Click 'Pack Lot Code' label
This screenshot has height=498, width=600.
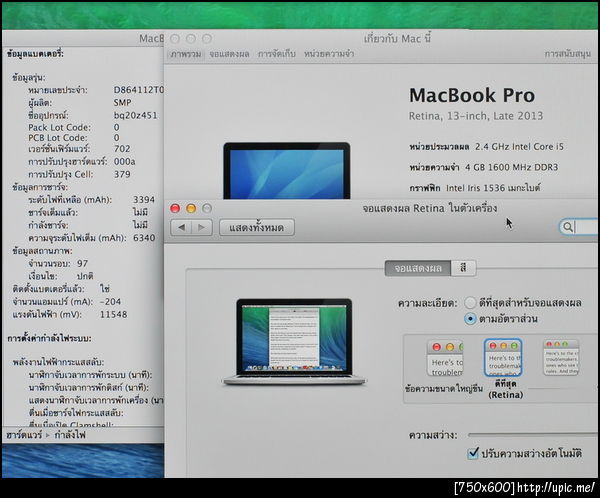[59, 127]
